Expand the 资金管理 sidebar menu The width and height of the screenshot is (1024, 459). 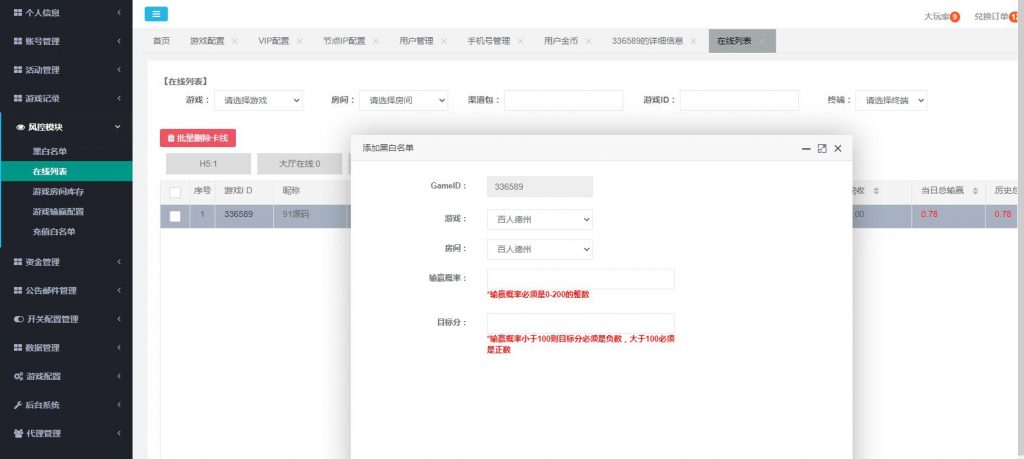tap(66, 262)
